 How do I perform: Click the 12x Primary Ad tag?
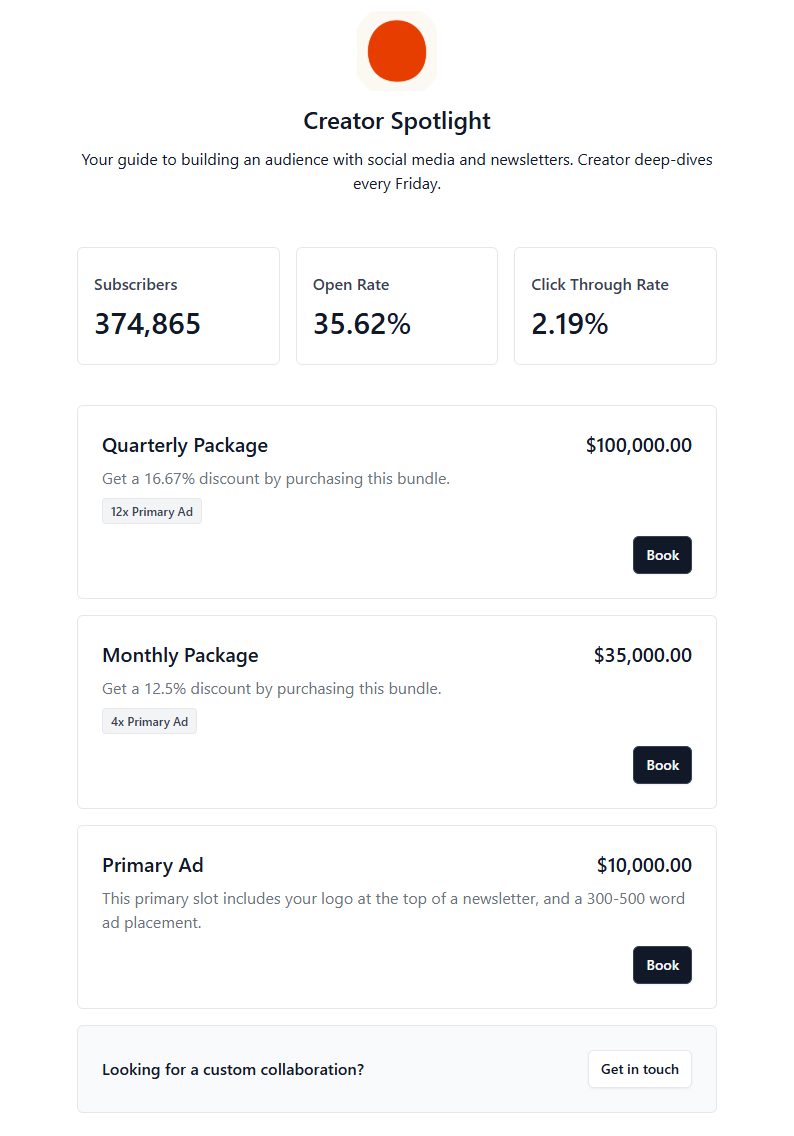point(152,512)
